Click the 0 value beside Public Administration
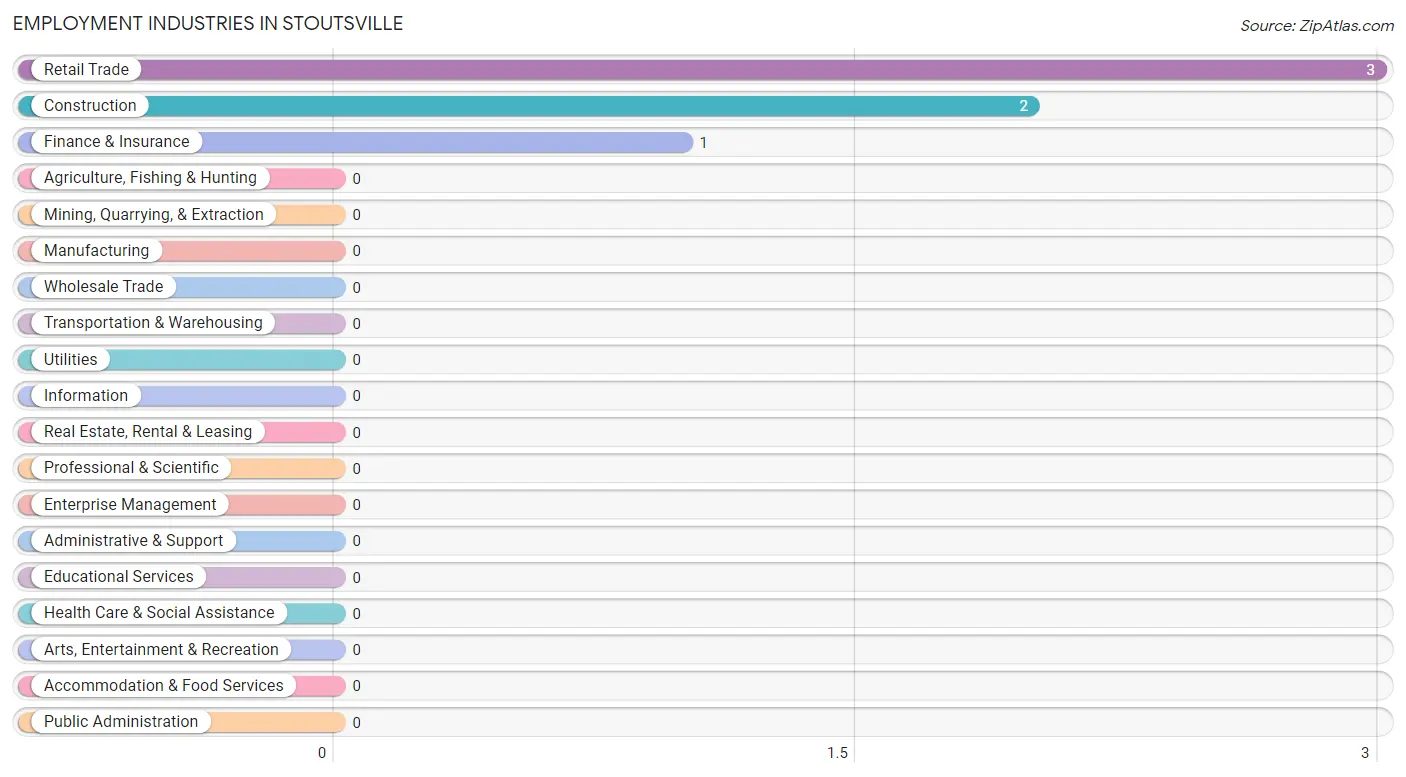 (x=356, y=723)
